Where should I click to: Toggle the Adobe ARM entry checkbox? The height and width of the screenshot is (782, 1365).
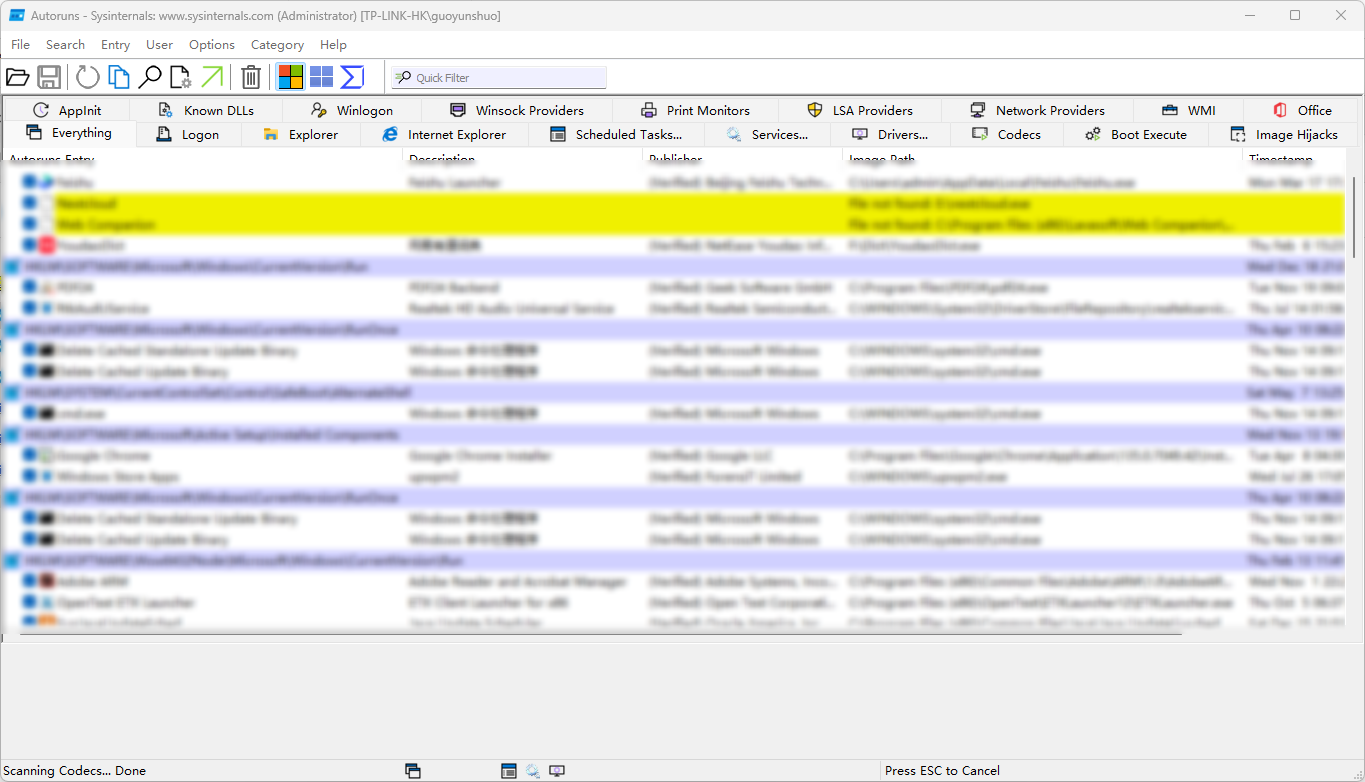click(30, 581)
